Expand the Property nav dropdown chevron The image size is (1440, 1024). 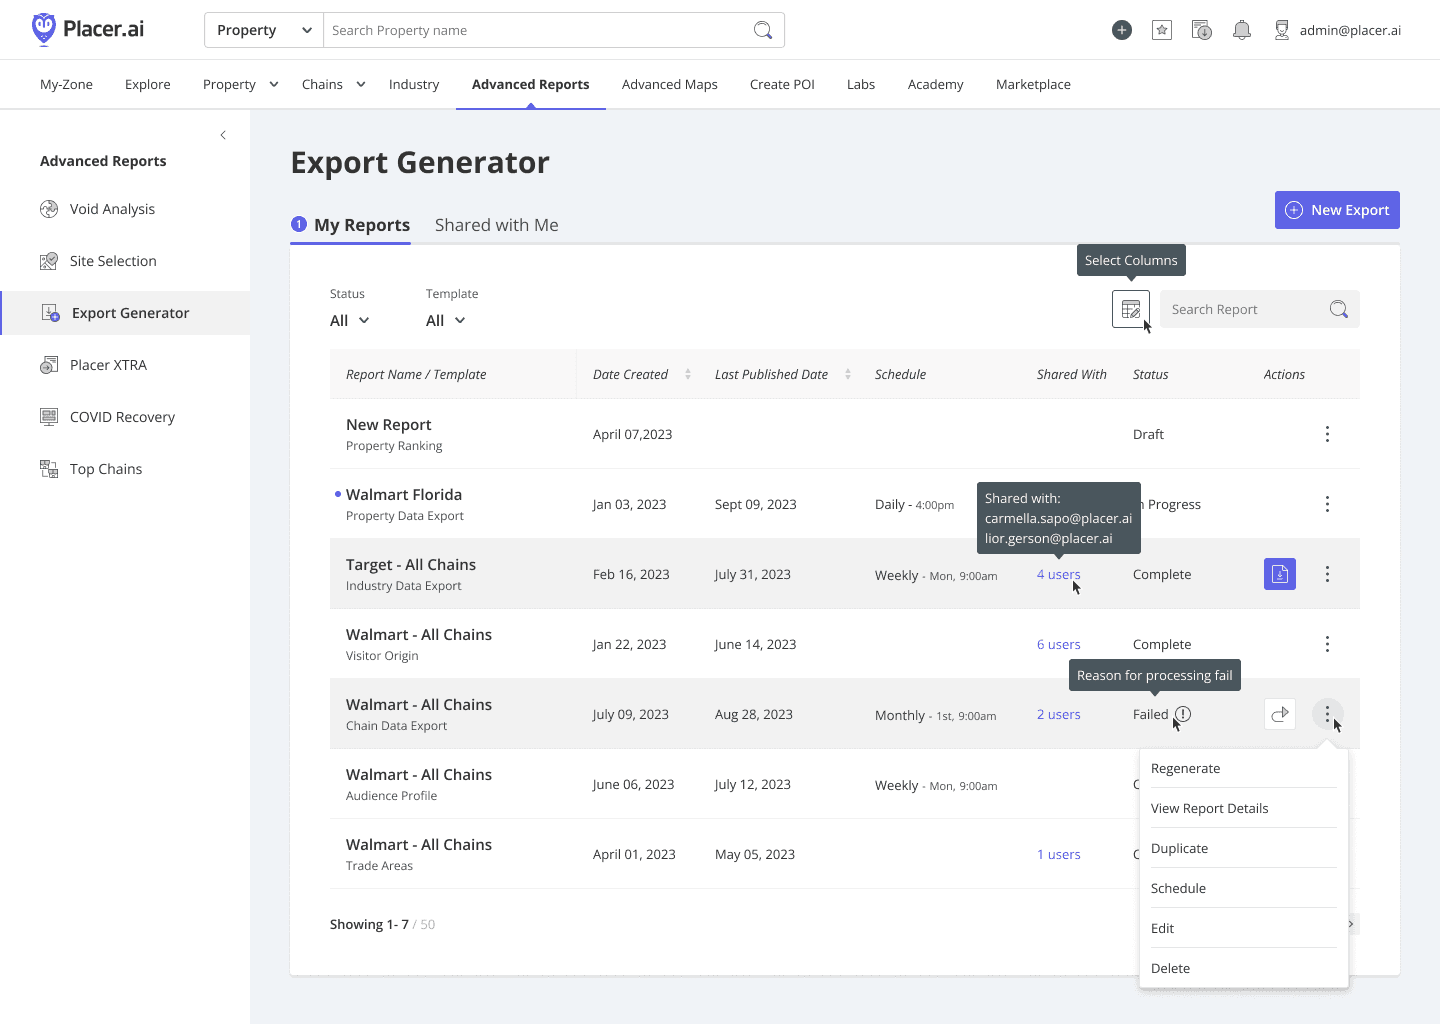click(x=273, y=84)
